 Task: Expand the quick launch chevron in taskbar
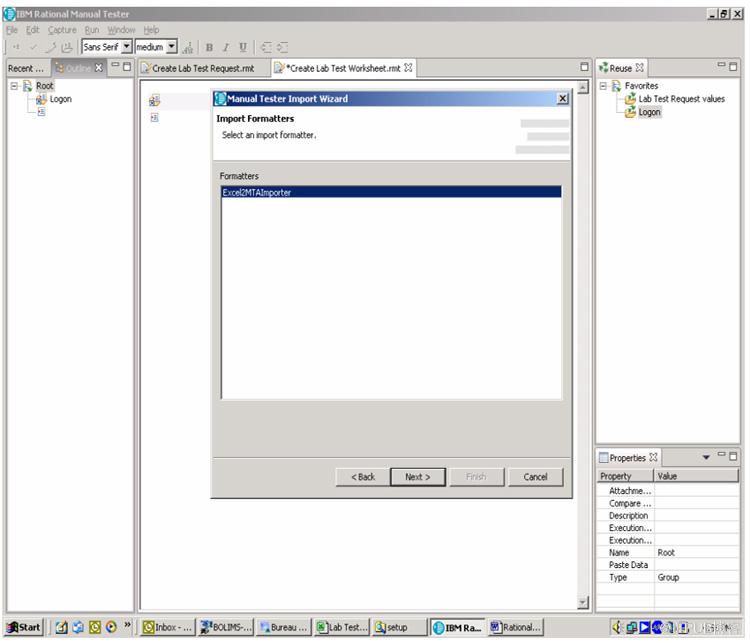click(127, 625)
